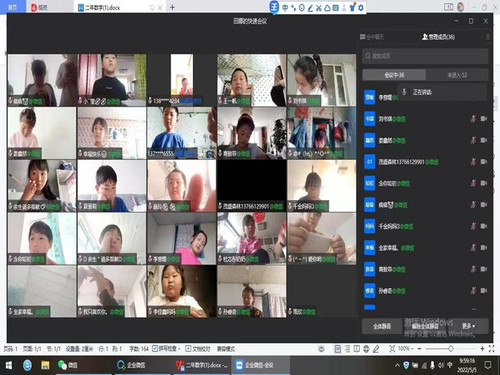Image resolution: width=500 pixels, height=375 pixels.
Task: Toggle microphone for 茂盛森林13766129901 in list
Action: pyautogui.click(x=473, y=162)
